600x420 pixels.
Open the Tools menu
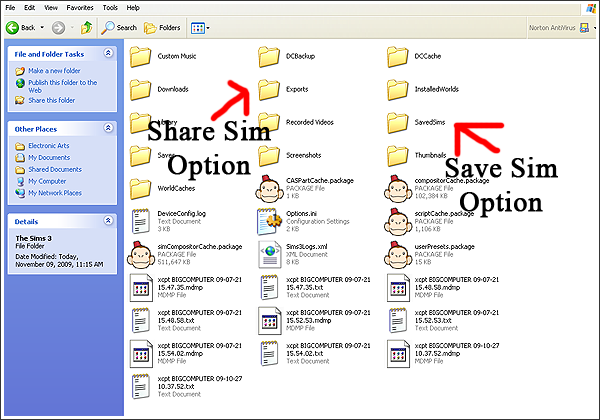click(x=110, y=8)
